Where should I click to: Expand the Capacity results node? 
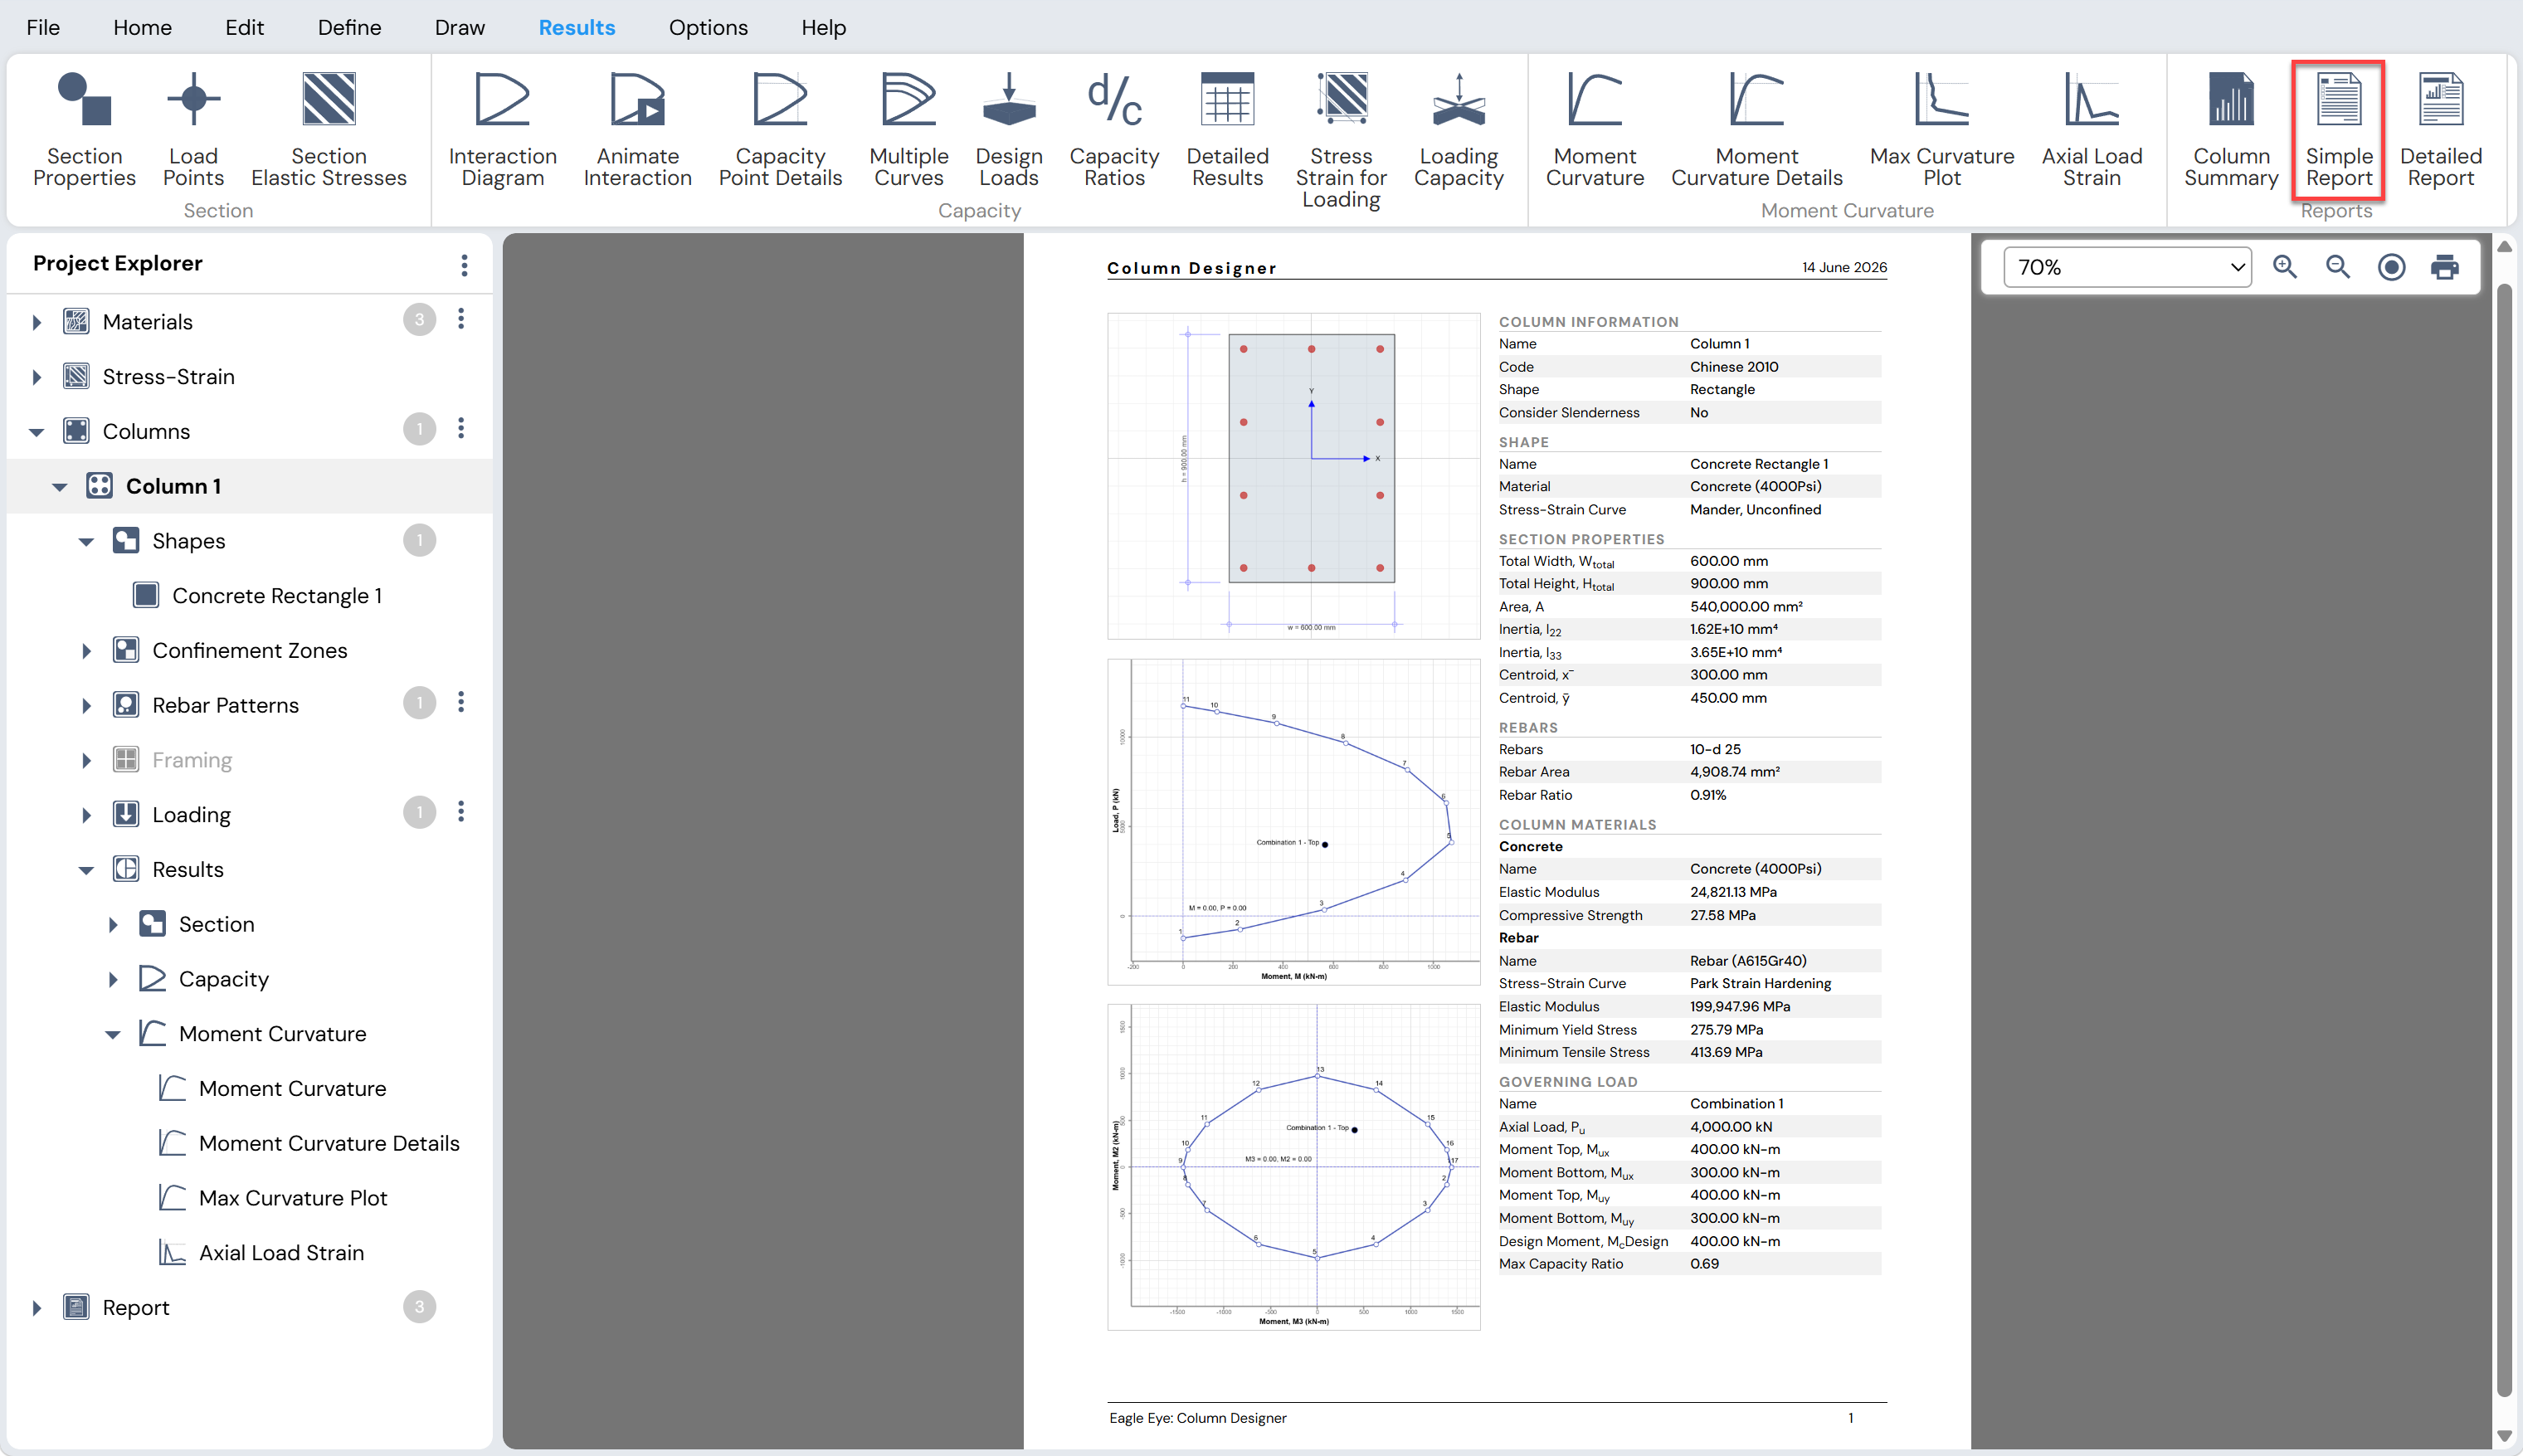click(x=113, y=980)
